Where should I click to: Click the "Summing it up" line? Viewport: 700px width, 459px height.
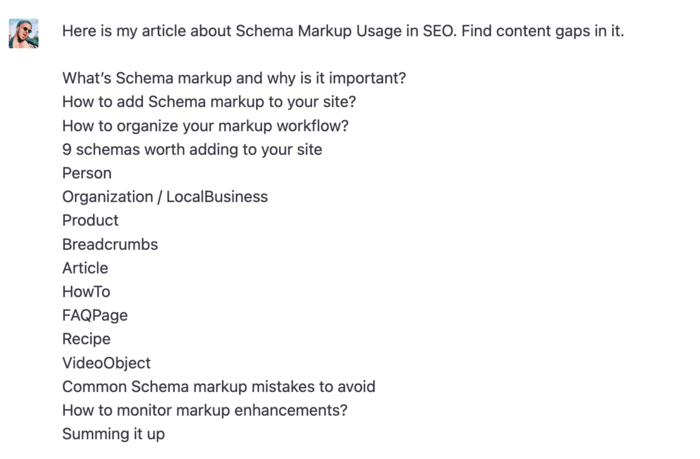(x=113, y=434)
